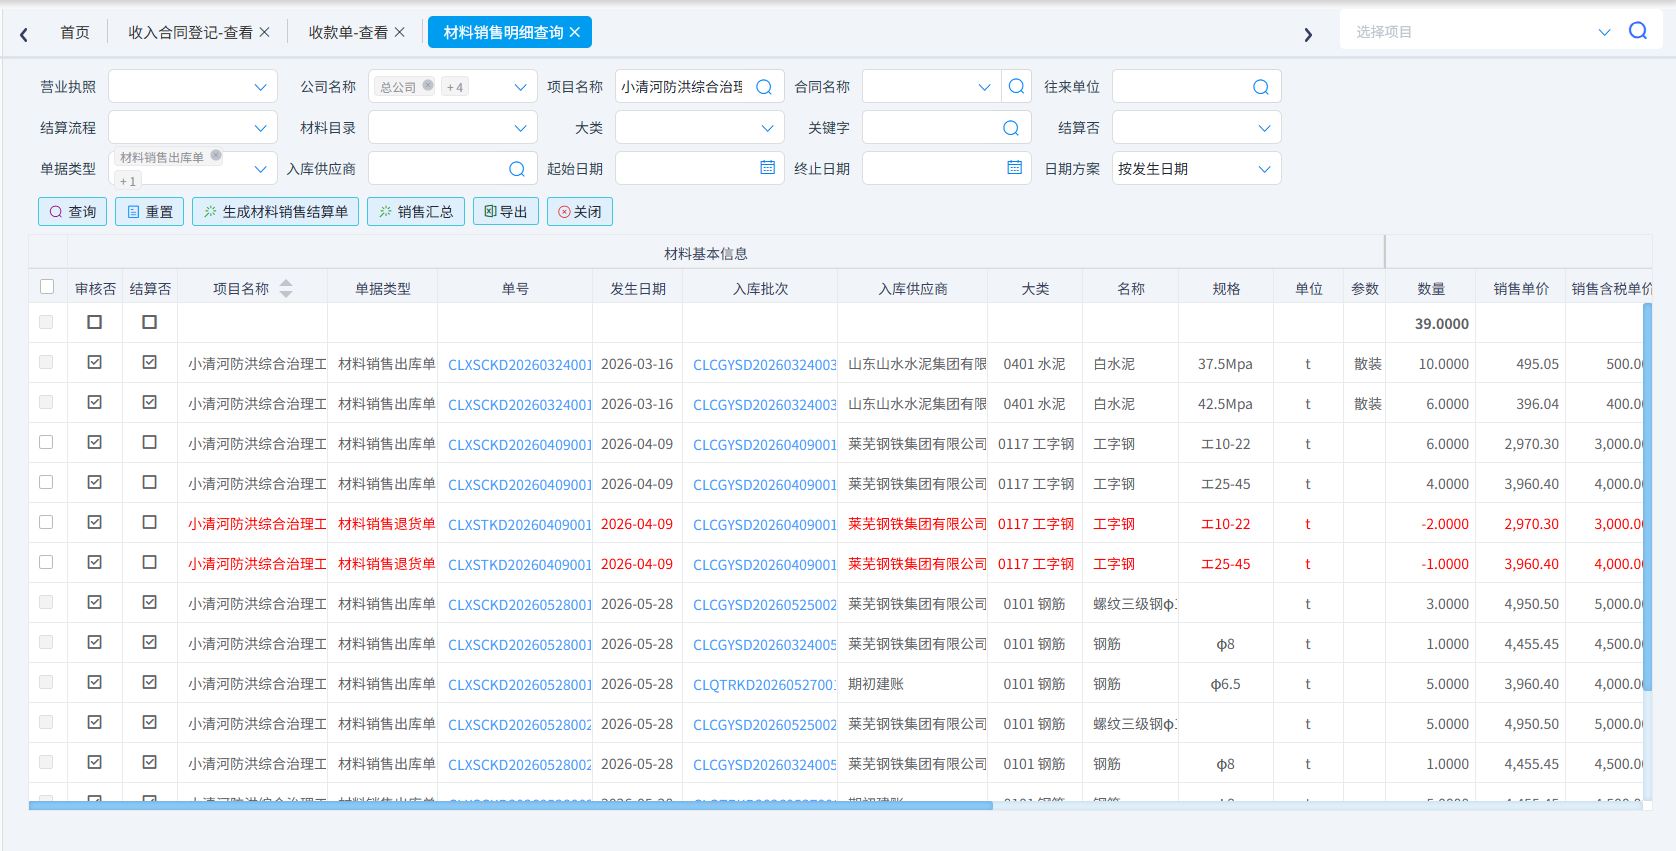The image size is (1676, 851).
Task: Click the 合同名称 search icon
Action: 1016,87
